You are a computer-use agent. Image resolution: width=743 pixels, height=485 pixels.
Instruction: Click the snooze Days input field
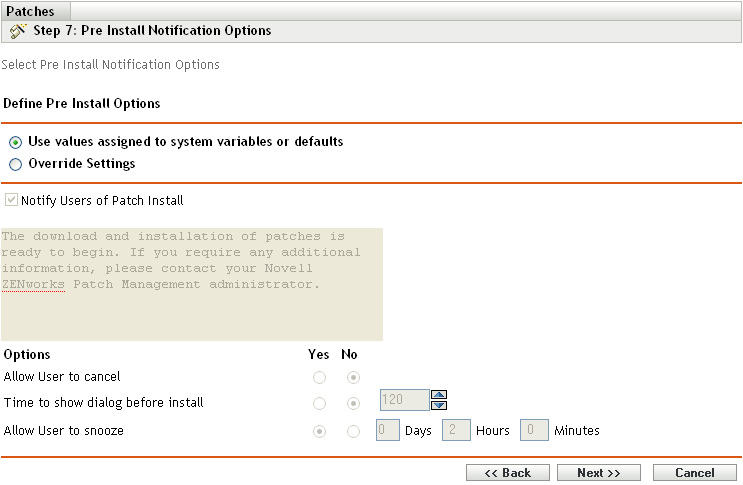pyautogui.click(x=387, y=431)
